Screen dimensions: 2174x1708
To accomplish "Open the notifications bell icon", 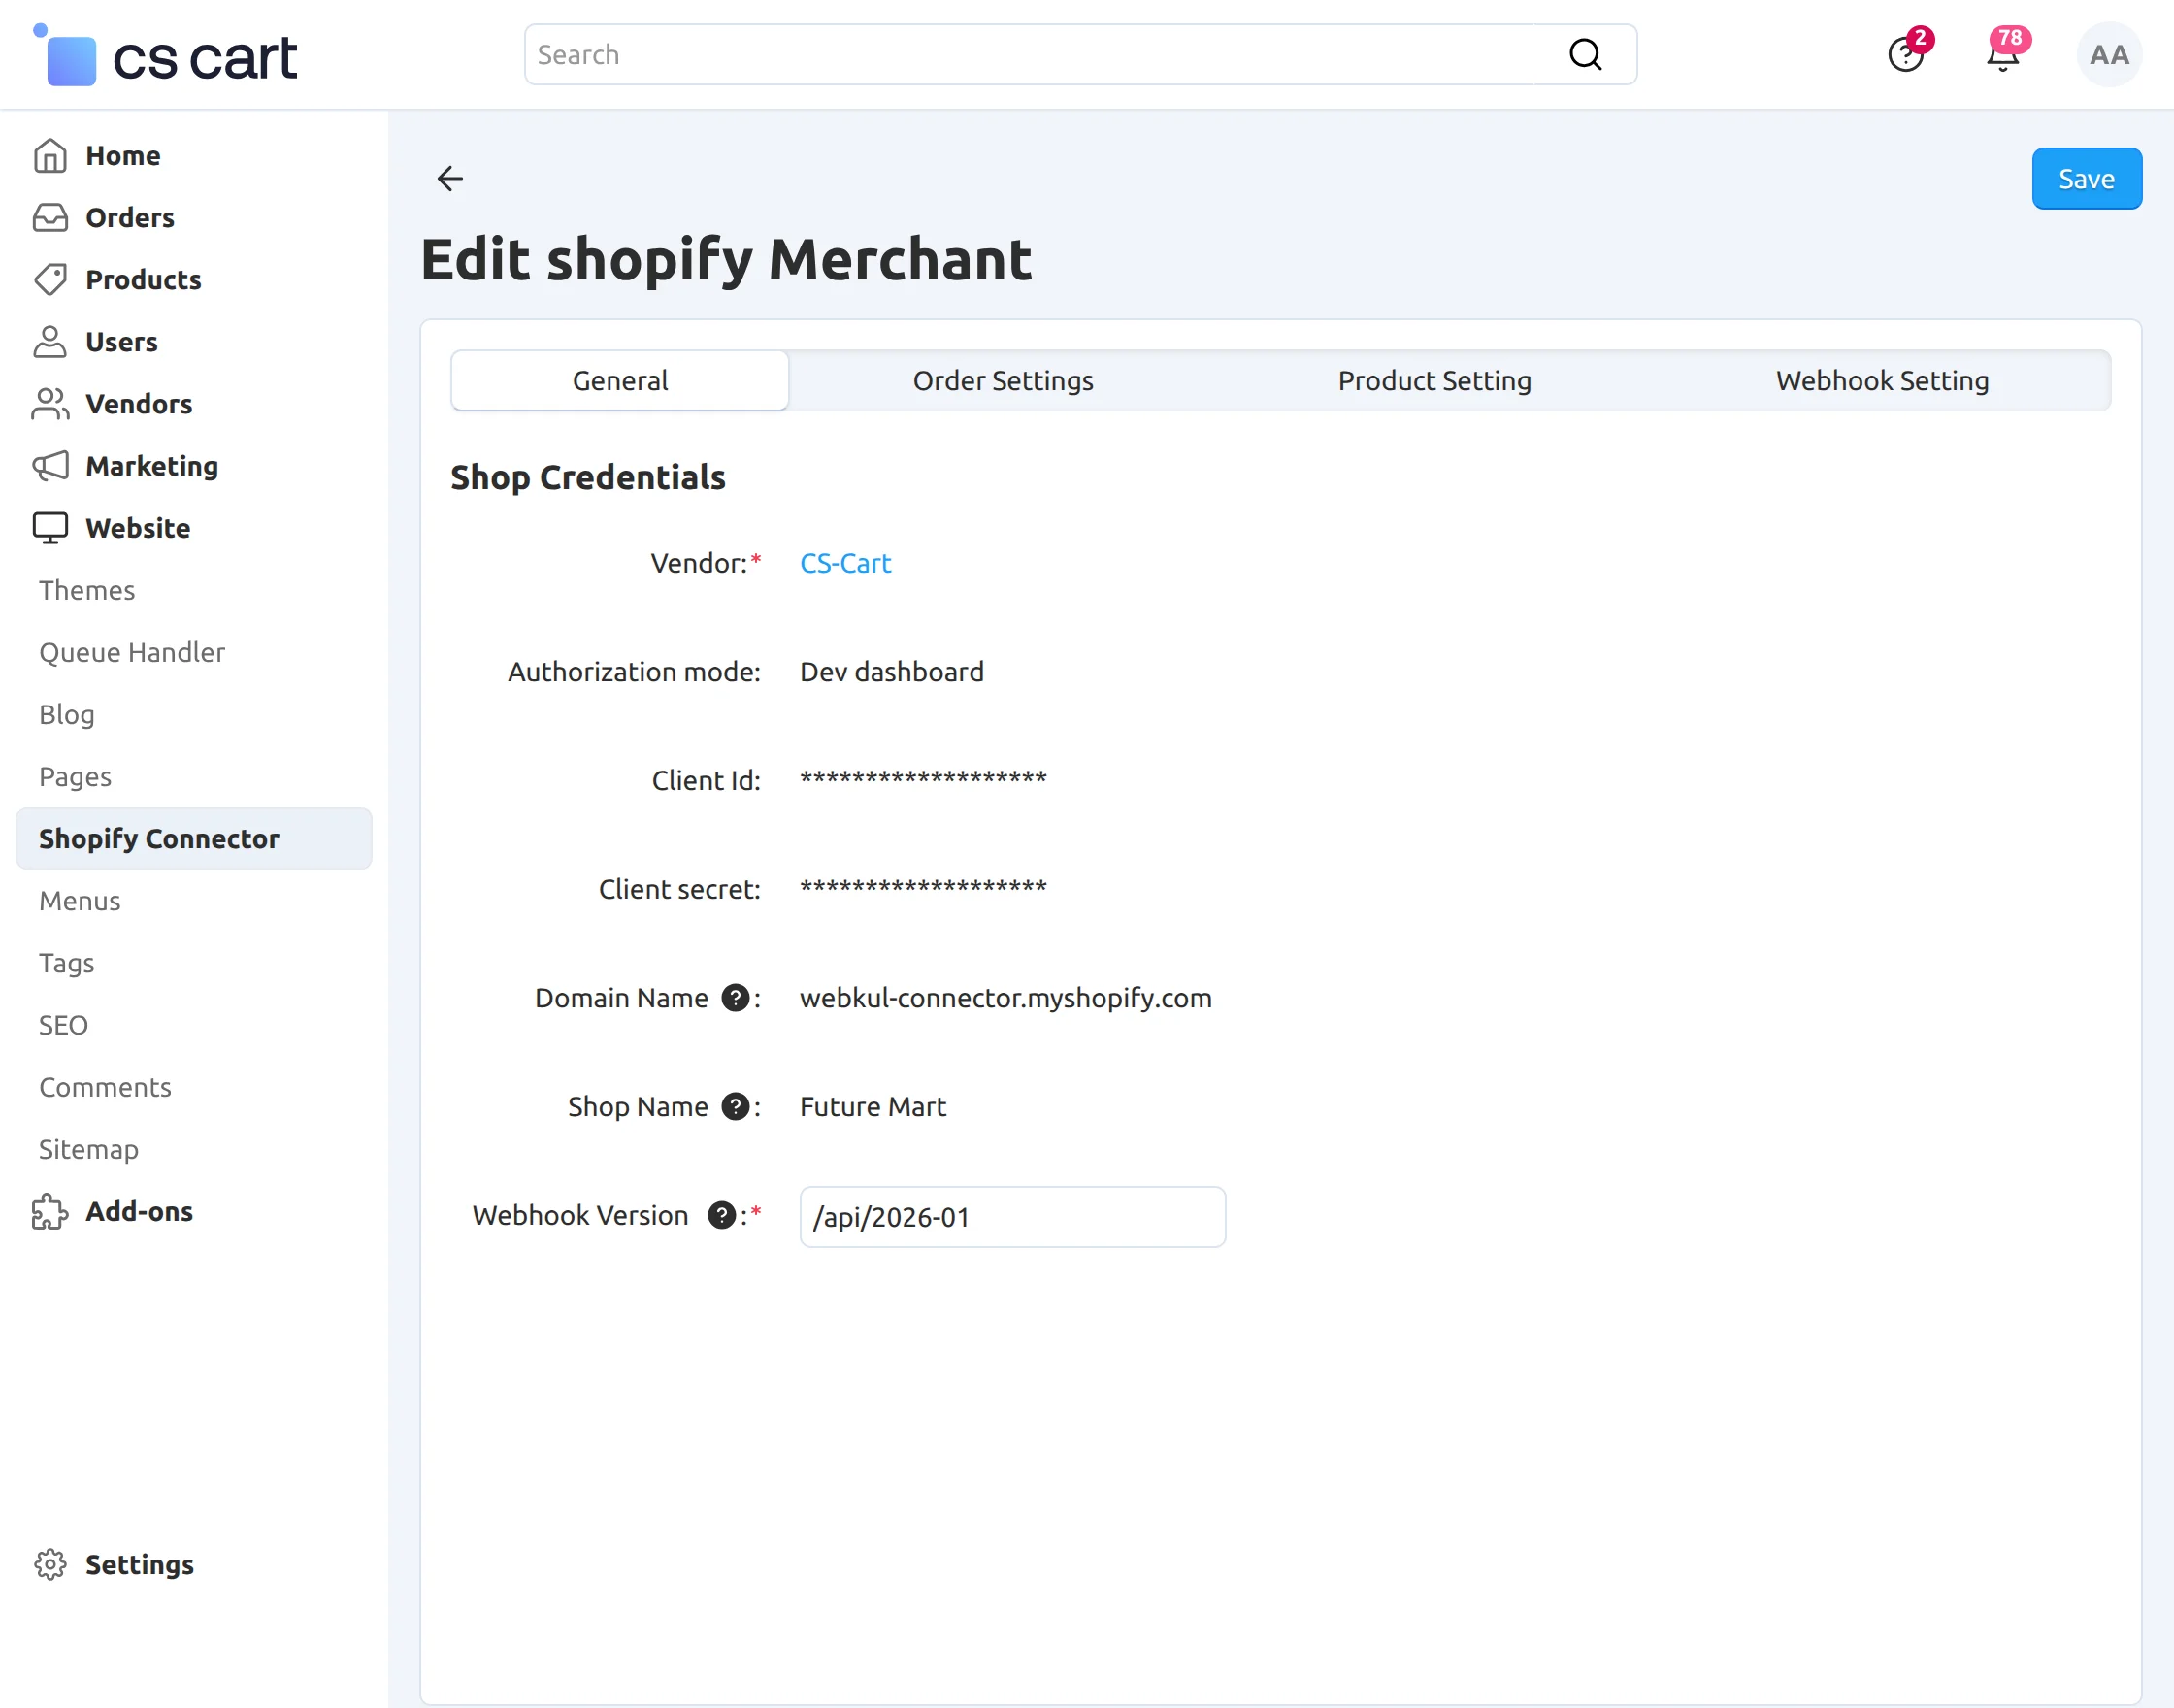I will coord(2002,56).
